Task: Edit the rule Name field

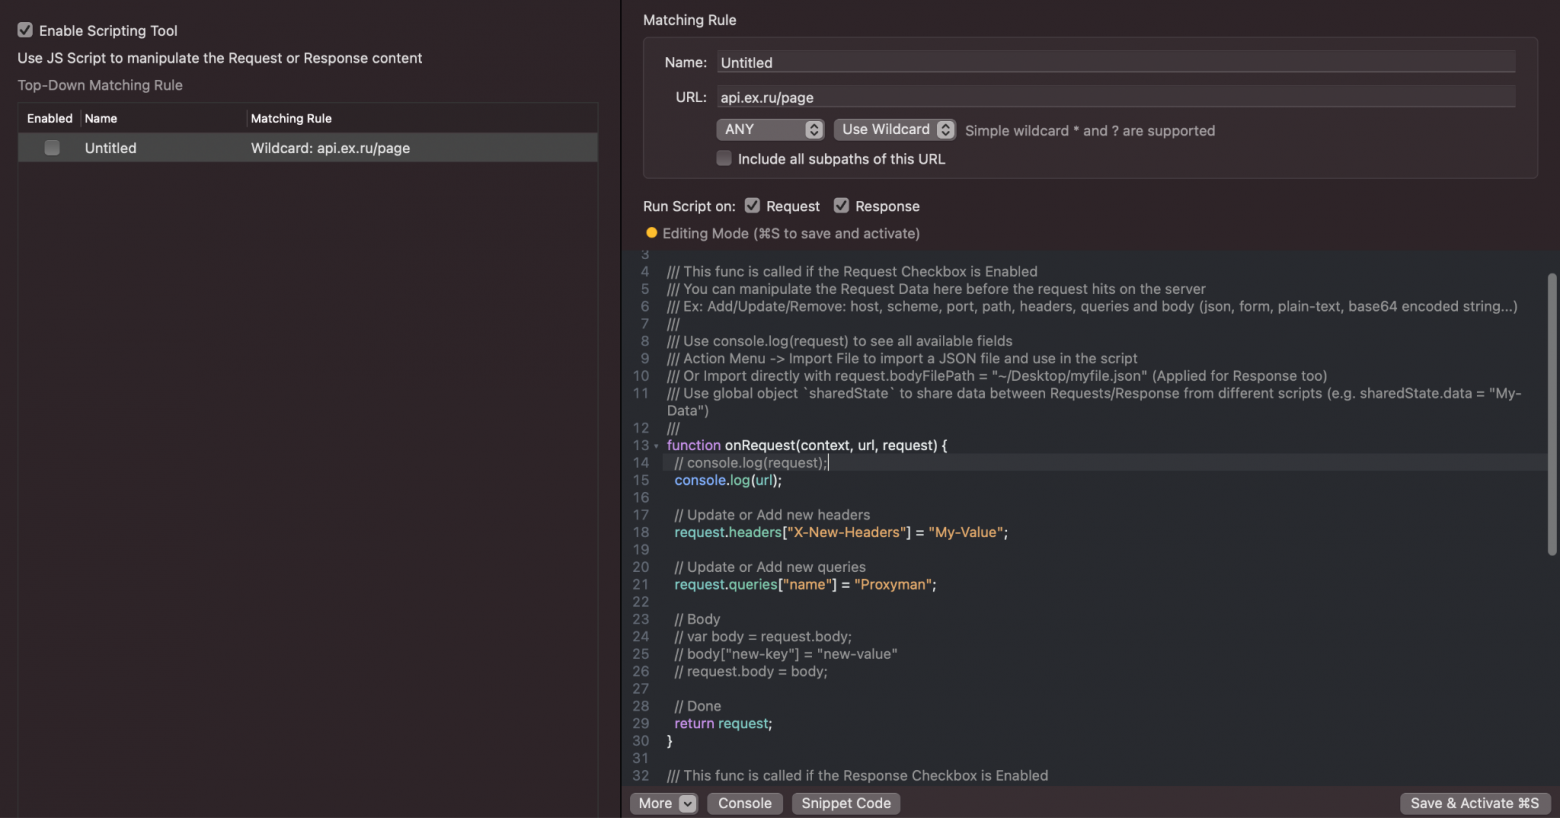Action: [1115, 62]
